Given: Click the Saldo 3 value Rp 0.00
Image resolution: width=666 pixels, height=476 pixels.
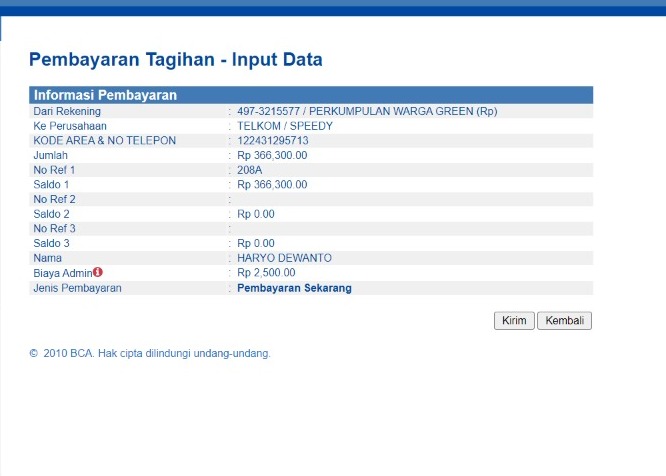Looking at the screenshot, I should click(x=256, y=243).
